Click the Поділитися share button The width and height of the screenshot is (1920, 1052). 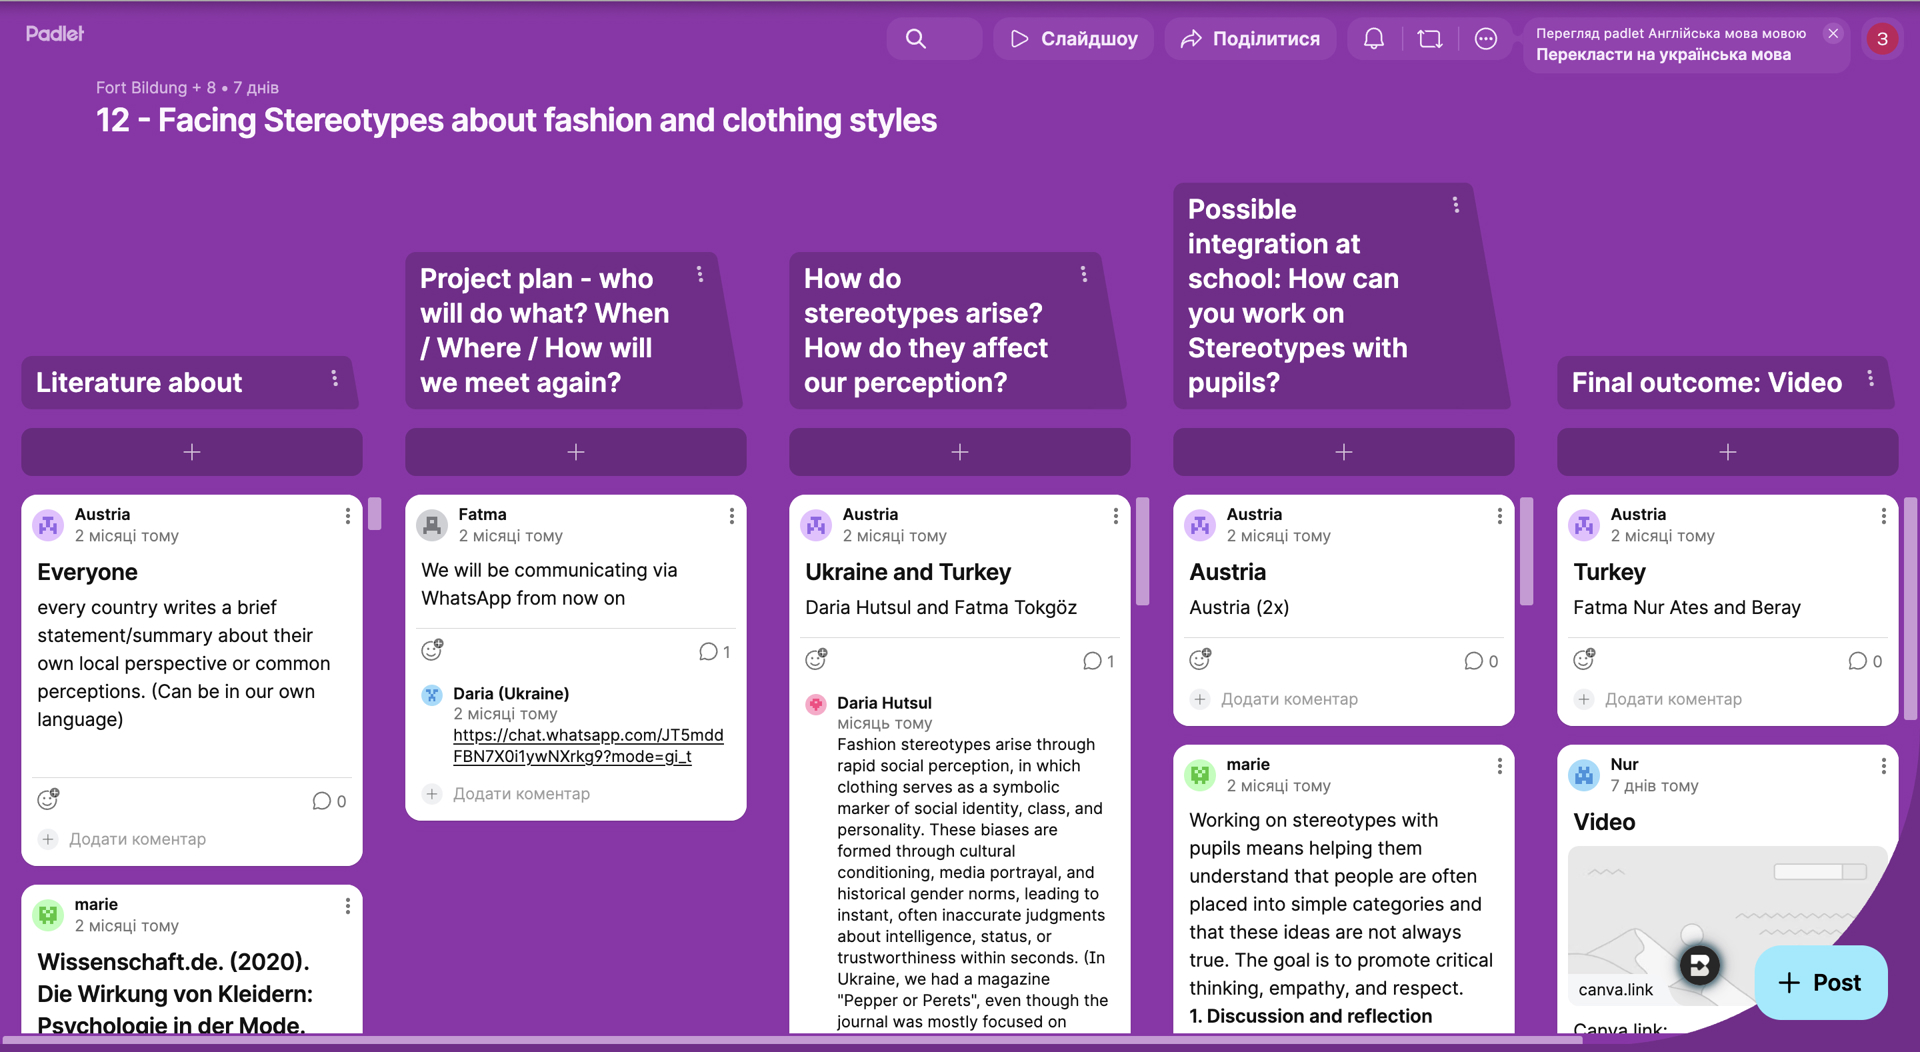(1250, 39)
